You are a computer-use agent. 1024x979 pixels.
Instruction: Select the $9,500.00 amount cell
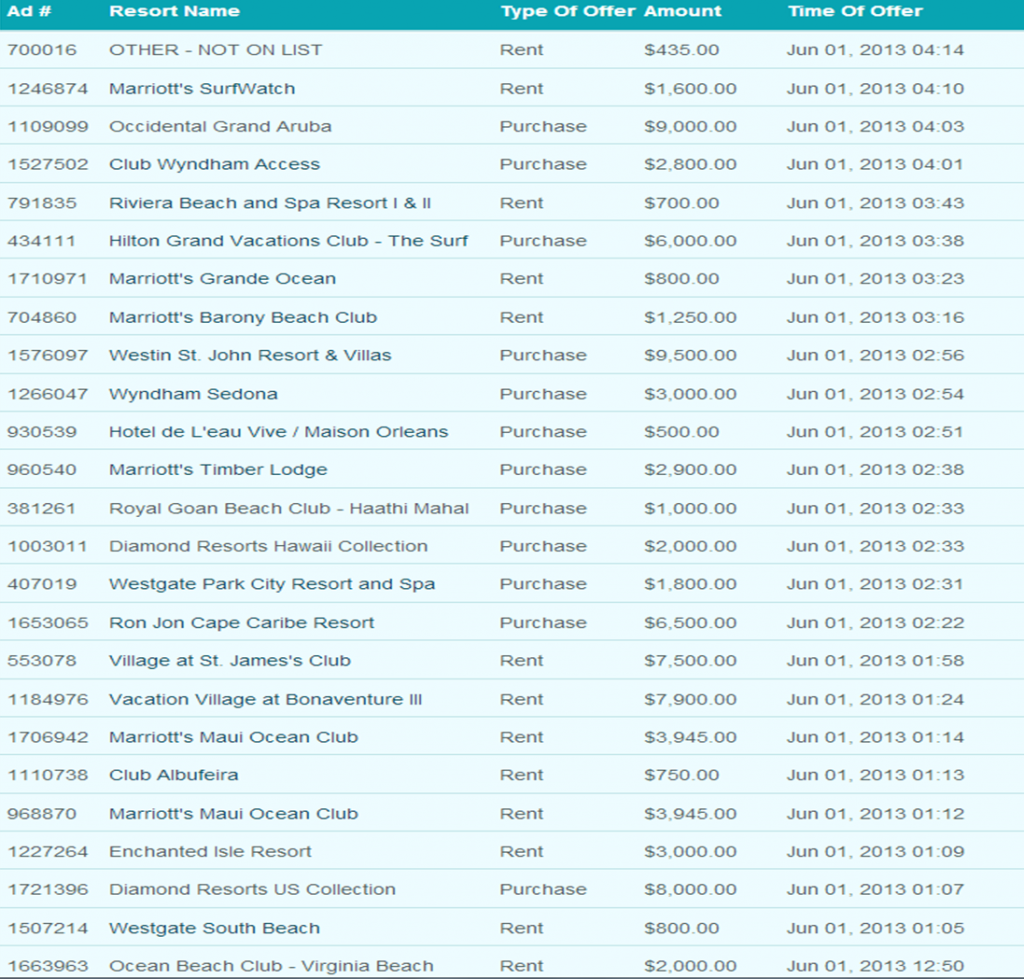point(690,355)
